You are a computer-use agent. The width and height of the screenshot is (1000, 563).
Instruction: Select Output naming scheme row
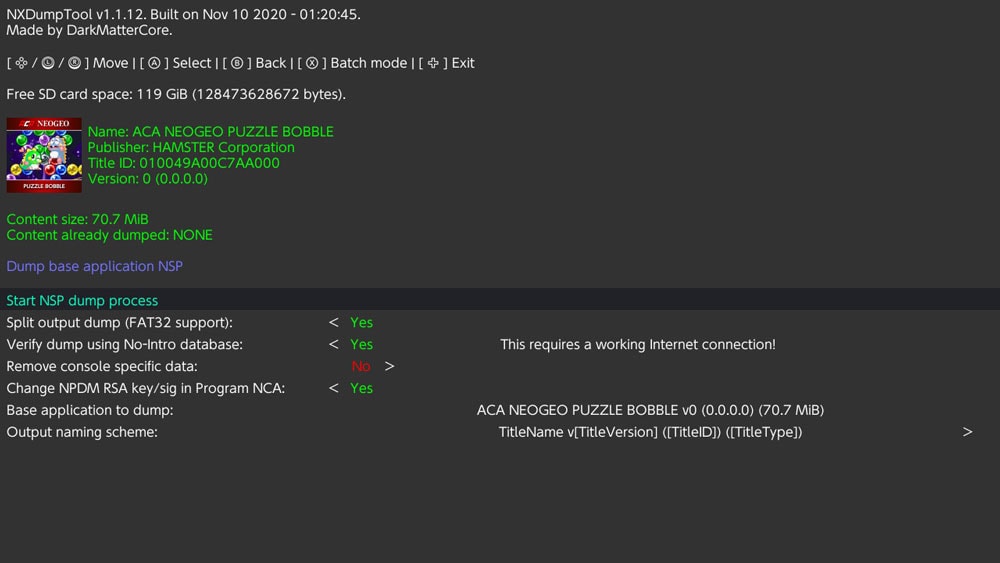pyautogui.click(x=82, y=432)
